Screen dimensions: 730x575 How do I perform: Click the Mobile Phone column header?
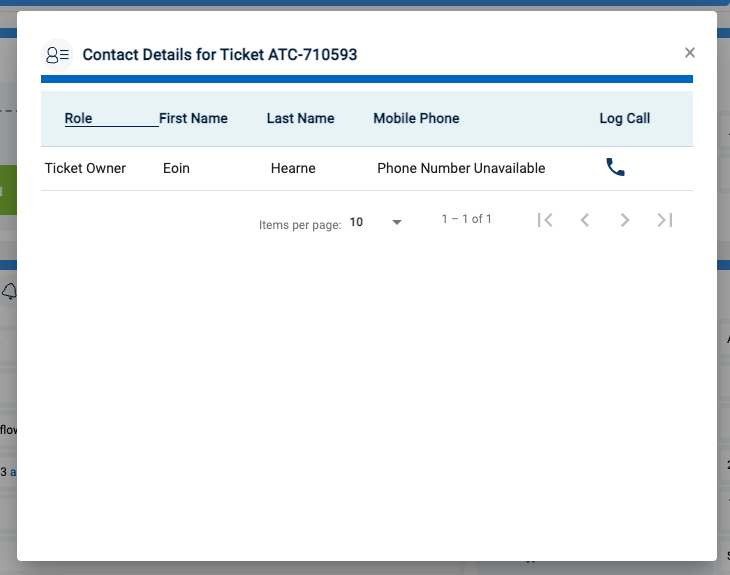[416, 118]
